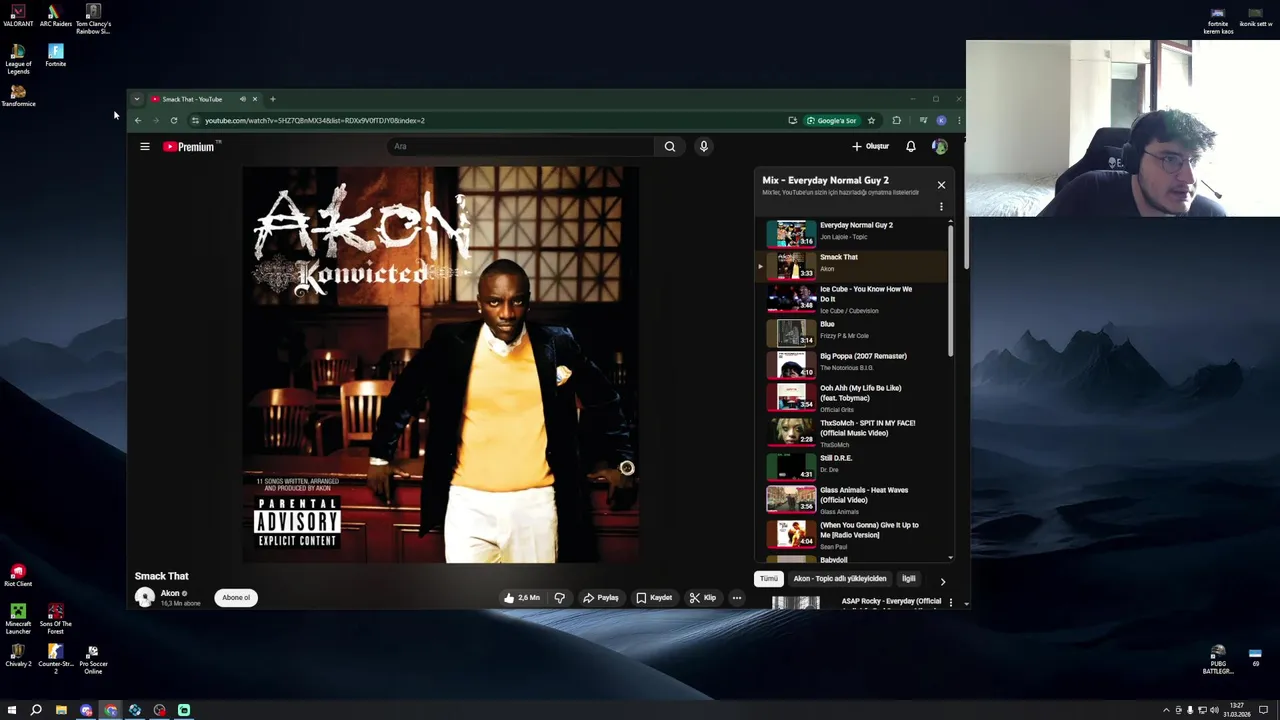The image size is (1280, 720).
Task: Focus the YouTube Ara search field
Action: 520,147
